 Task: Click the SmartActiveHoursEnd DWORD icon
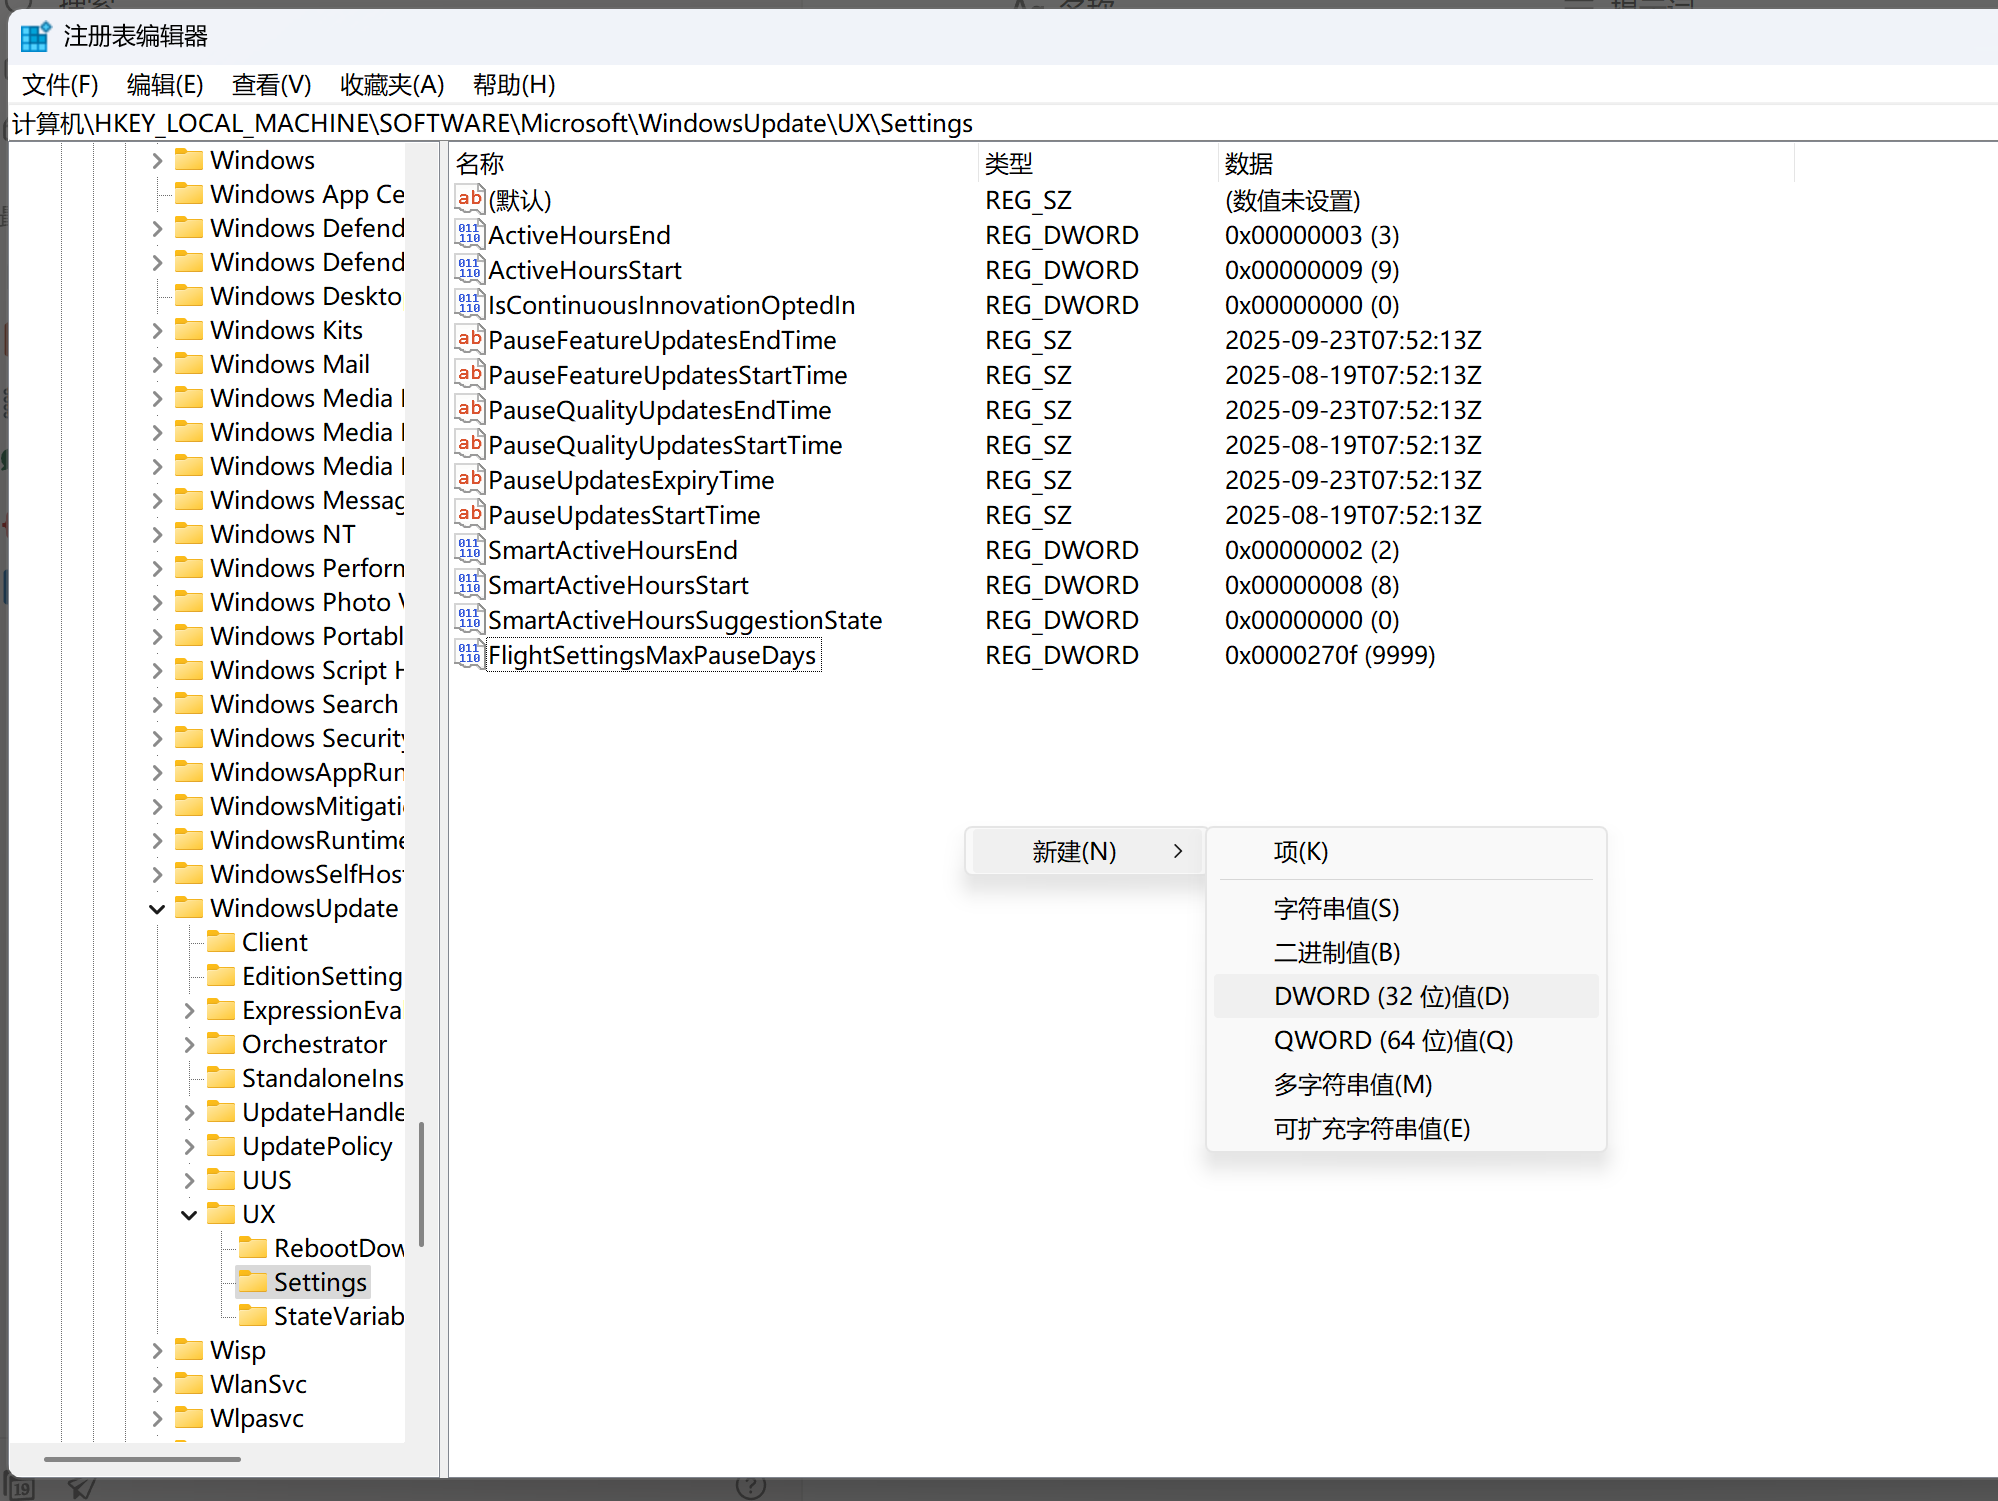[x=469, y=549]
